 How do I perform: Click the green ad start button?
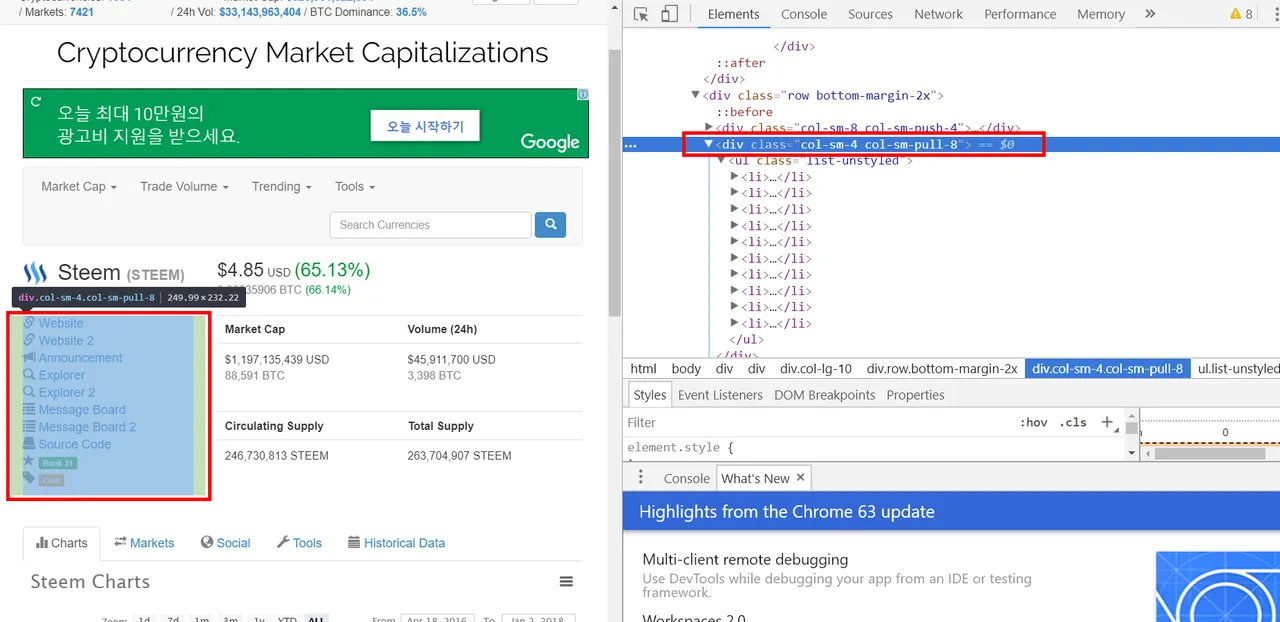pyautogui.click(x=425, y=126)
